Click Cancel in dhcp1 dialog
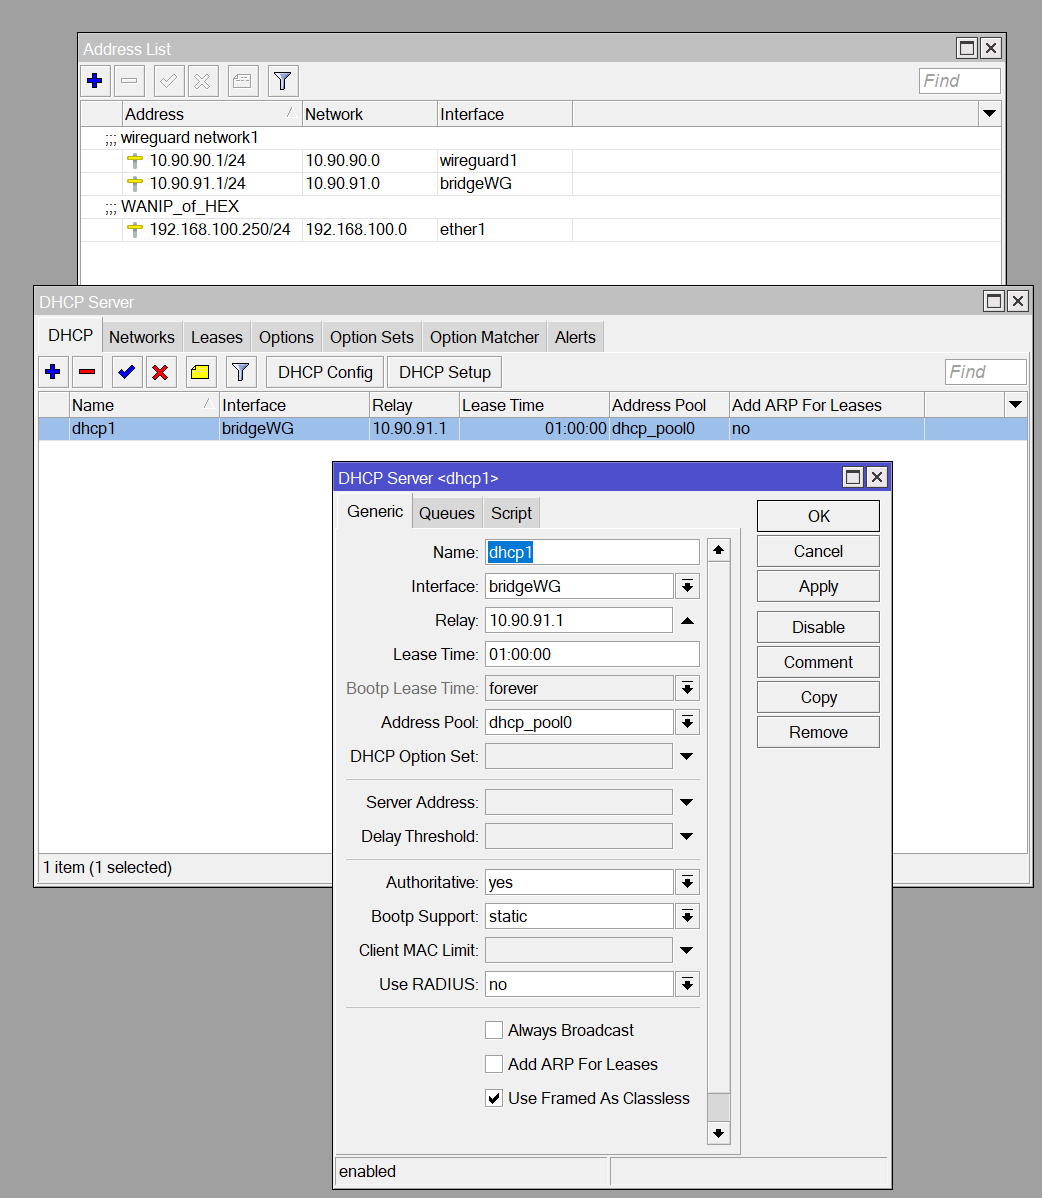This screenshot has width=1042, height=1198. pyautogui.click(x=818, y=551)
